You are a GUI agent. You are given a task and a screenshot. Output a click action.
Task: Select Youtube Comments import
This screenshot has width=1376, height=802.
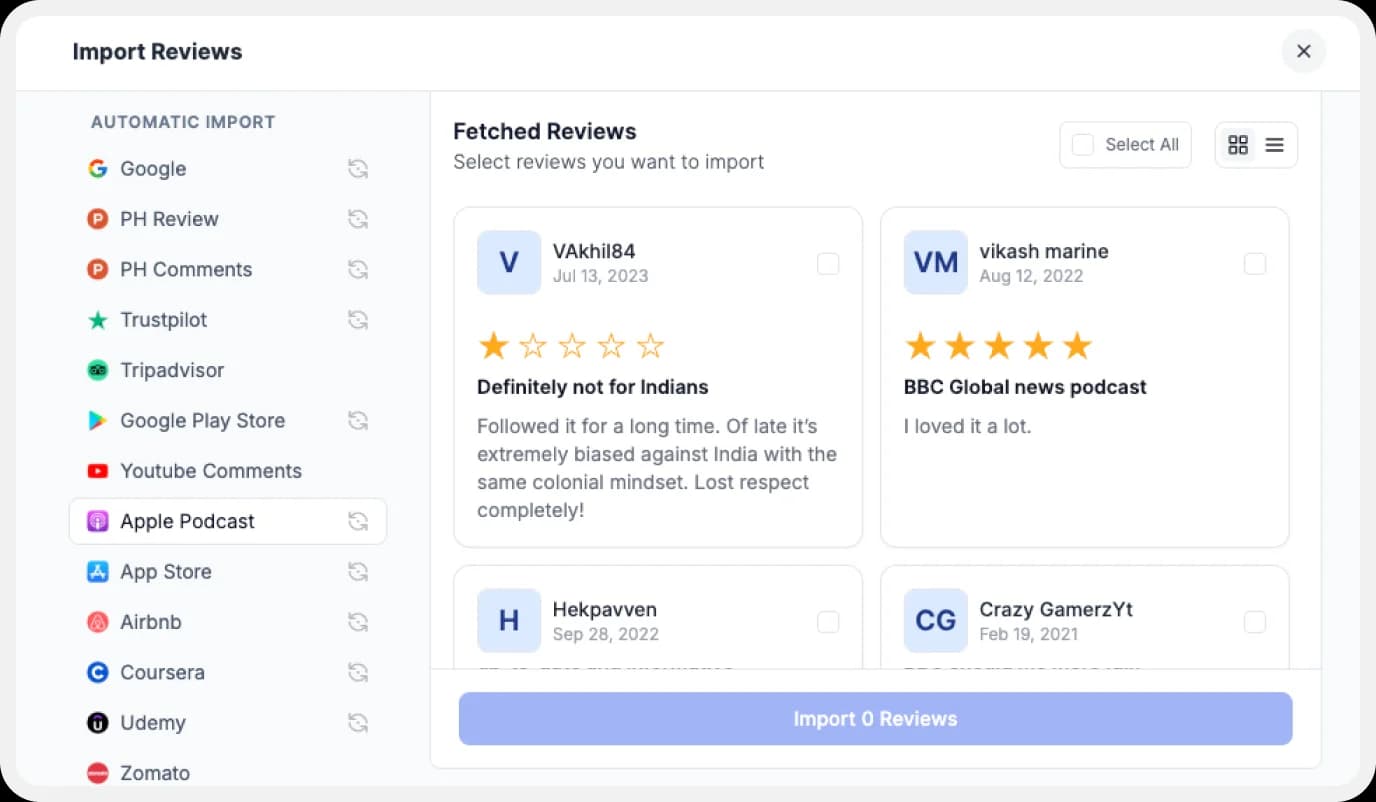coord(210,471)
